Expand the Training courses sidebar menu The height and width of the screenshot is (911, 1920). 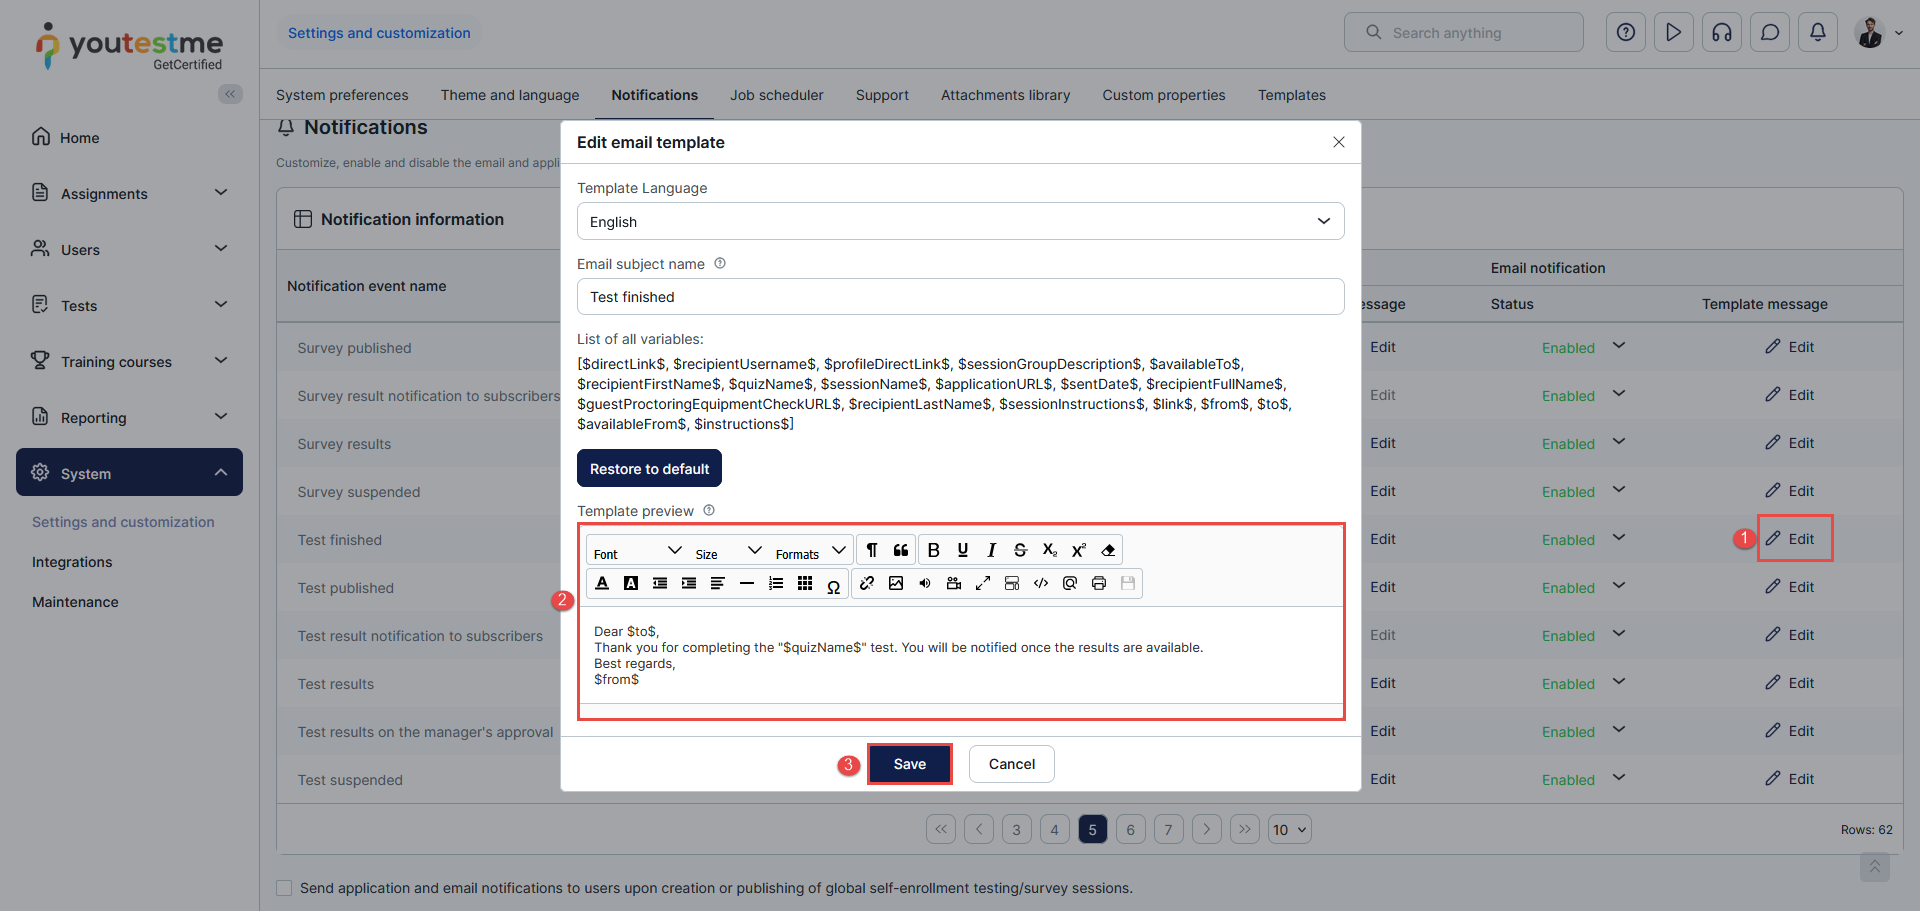tap(130, 361)
